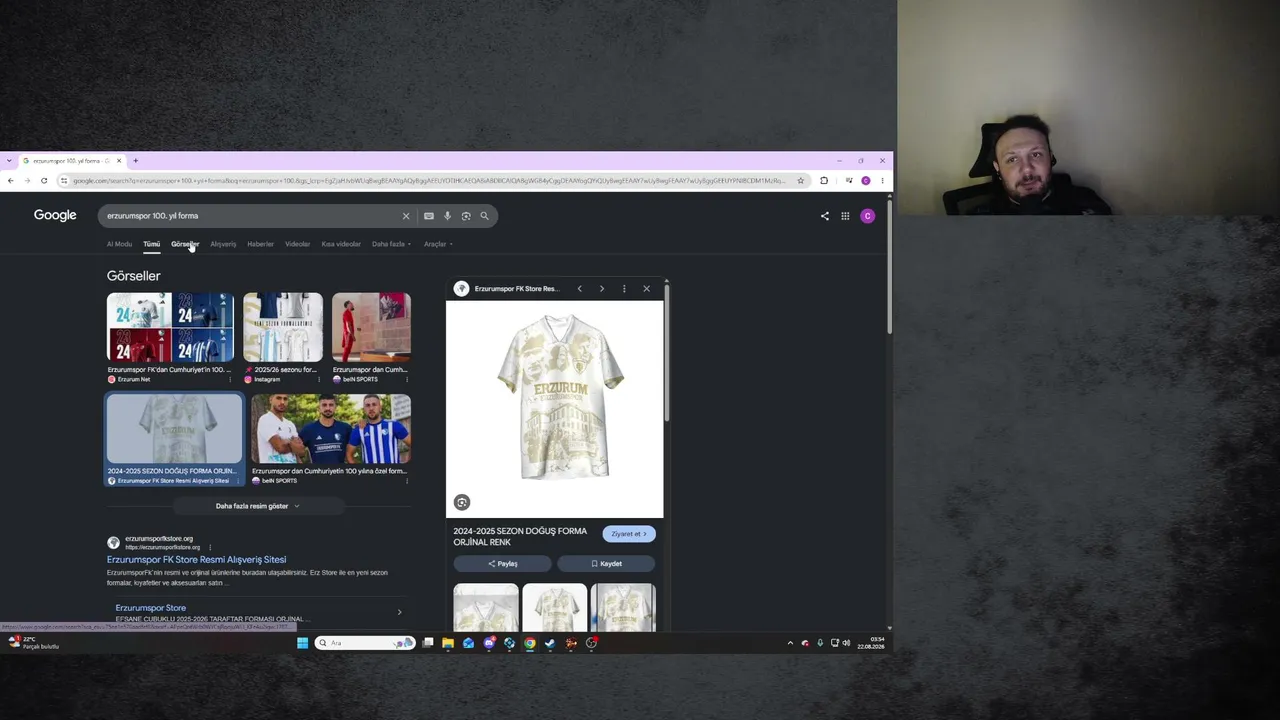The height and width of the screenshot is (720, 1280).
Task: Click the share icon beside Google apps
Action: (x=825, y=216)
